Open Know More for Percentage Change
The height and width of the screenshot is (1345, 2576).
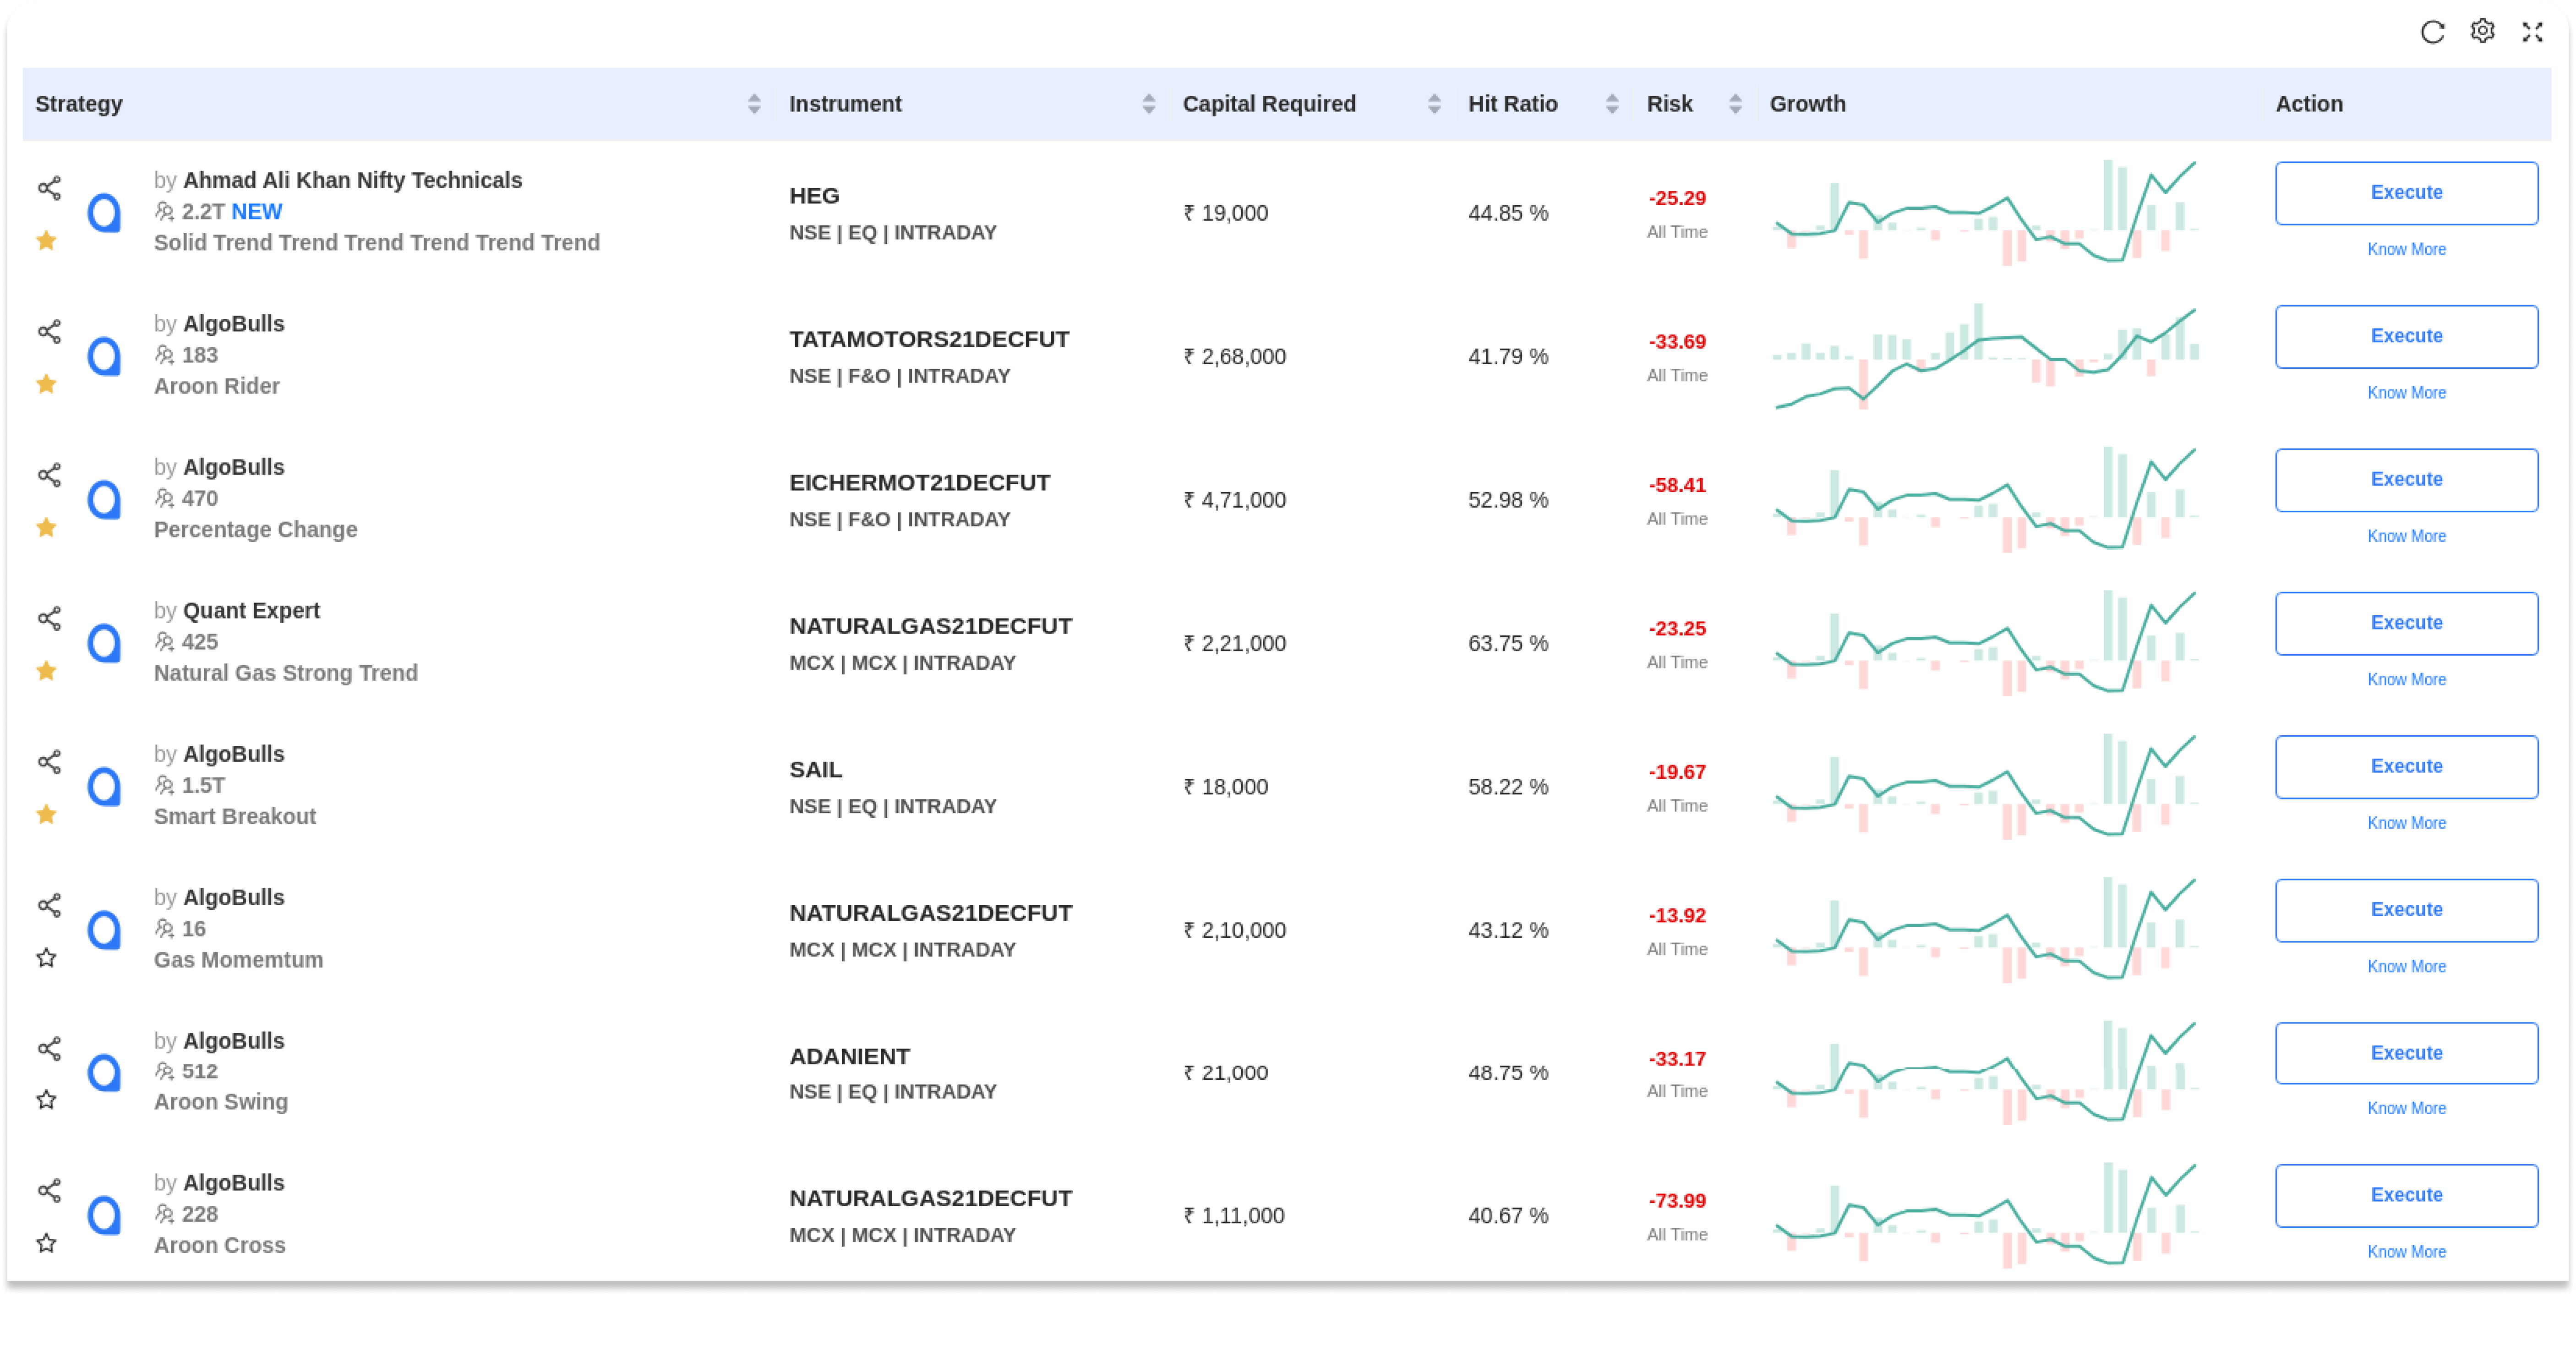2406,536
